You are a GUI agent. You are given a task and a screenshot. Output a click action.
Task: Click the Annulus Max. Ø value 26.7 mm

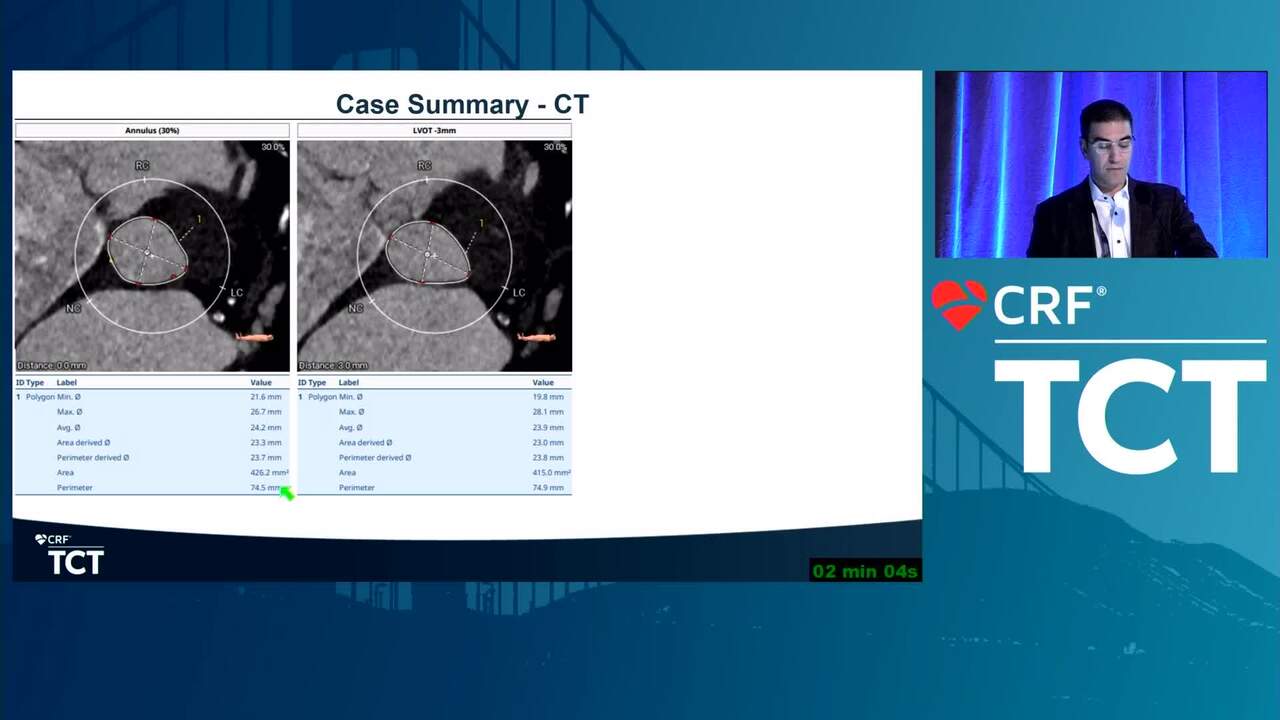pos(266,412)
